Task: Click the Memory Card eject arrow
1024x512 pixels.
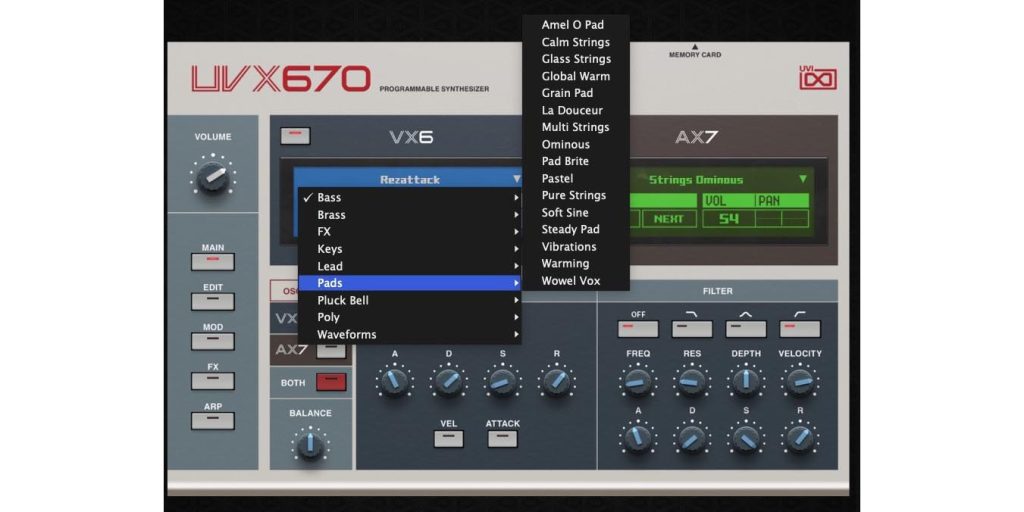Action: pos(694,46)
